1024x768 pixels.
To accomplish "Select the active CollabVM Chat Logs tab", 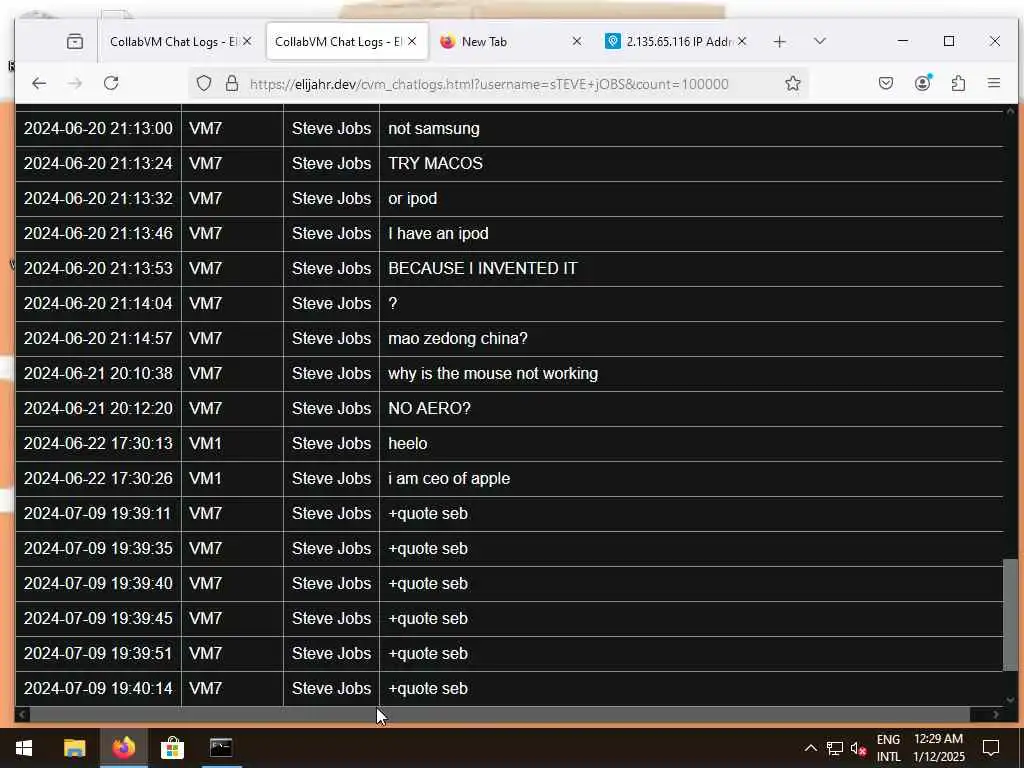I will point(338,42).
